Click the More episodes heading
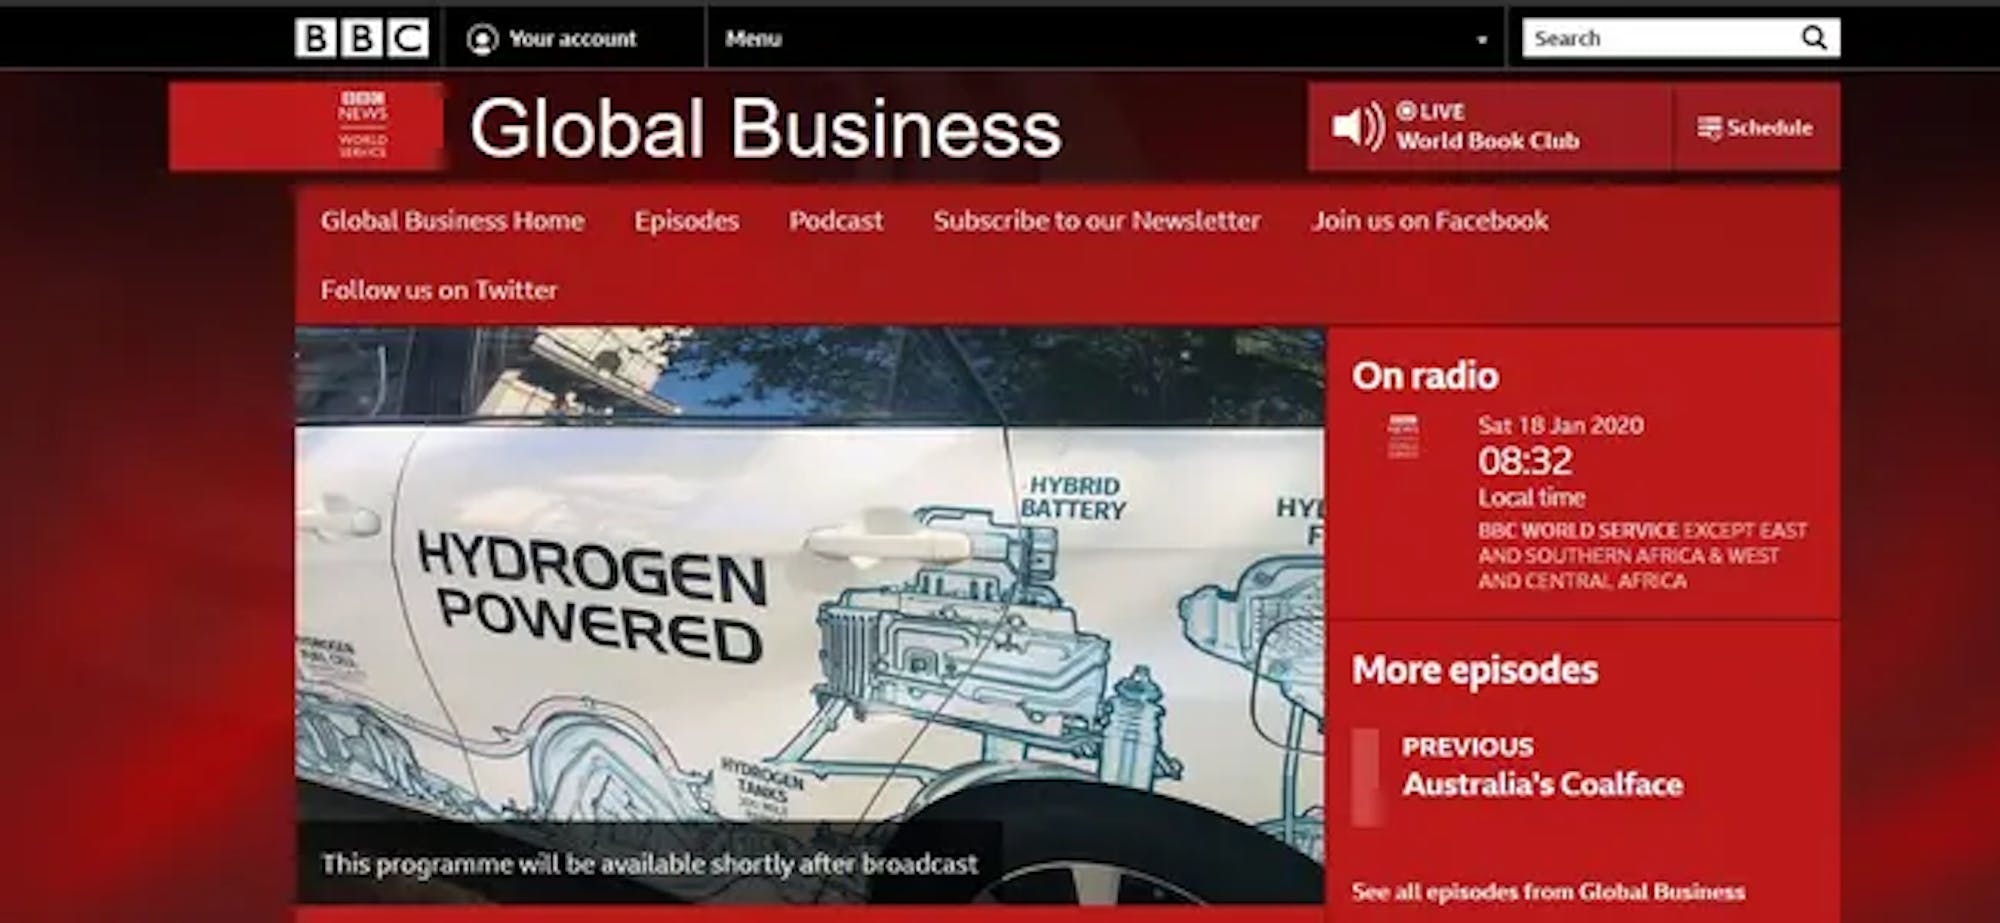This screenshot has width=2000, height=923. click(x=1475, y=670)
